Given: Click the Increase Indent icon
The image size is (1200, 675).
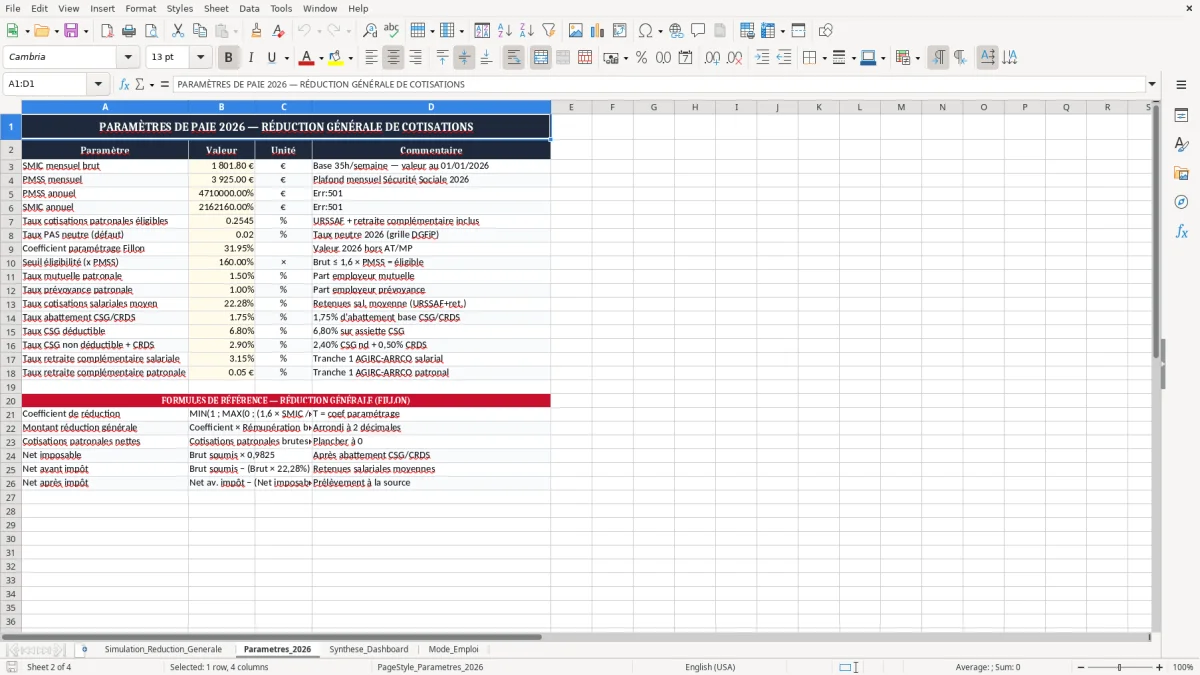Looking at the screenshot, I should click(762, 58).
